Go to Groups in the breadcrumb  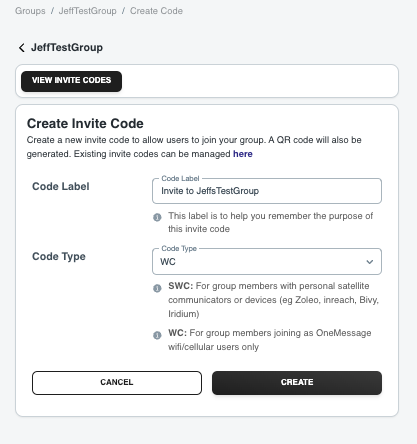[x=30, y=11]
